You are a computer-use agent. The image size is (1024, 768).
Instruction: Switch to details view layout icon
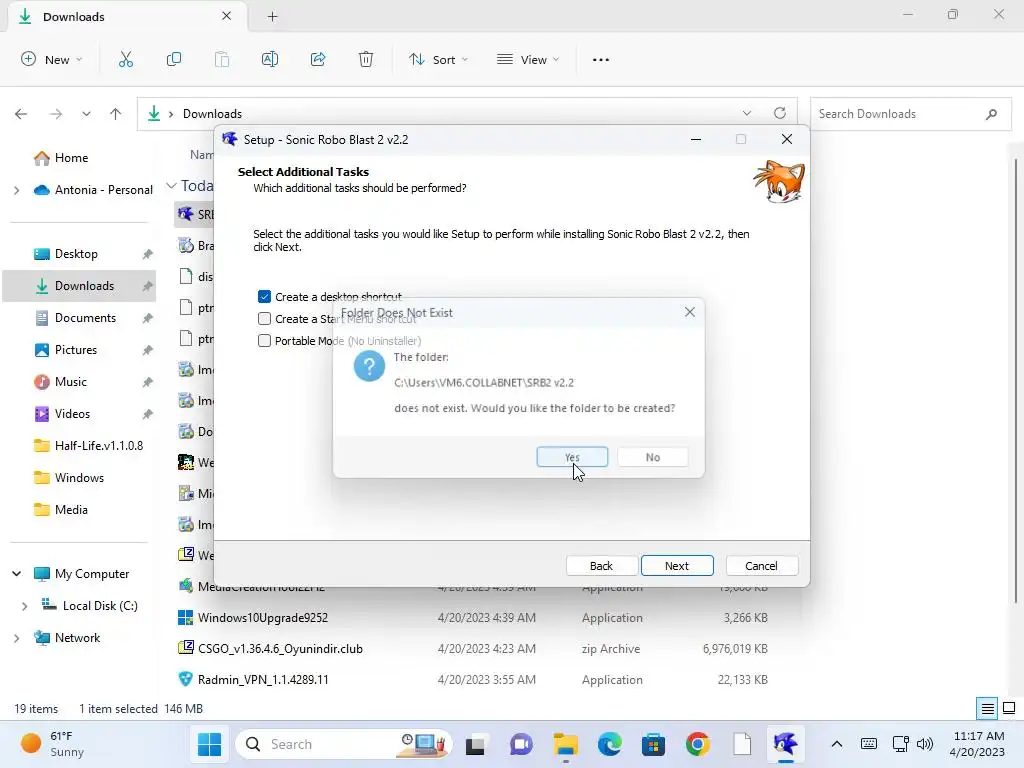point(987,709)
